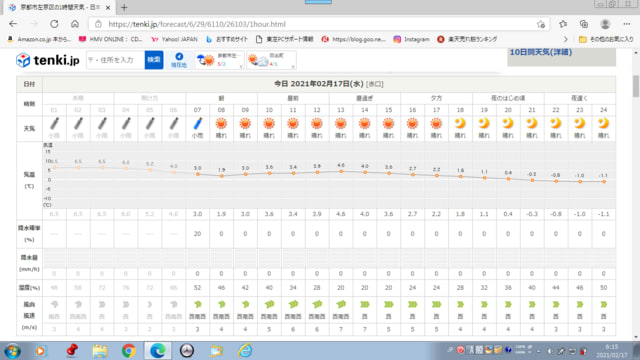Expand the favorites bar overflow chevron
This screenshot has width=640, height=360.
point(565,39)
